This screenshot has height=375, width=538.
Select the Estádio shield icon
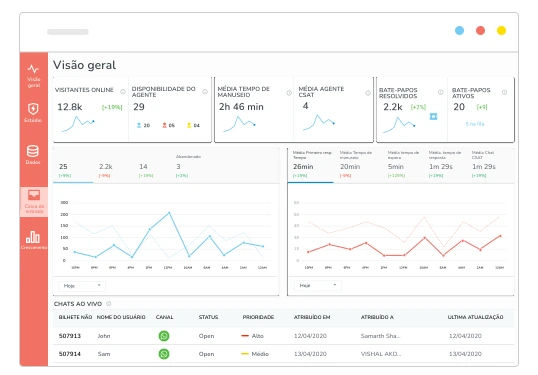coord(33,109)
